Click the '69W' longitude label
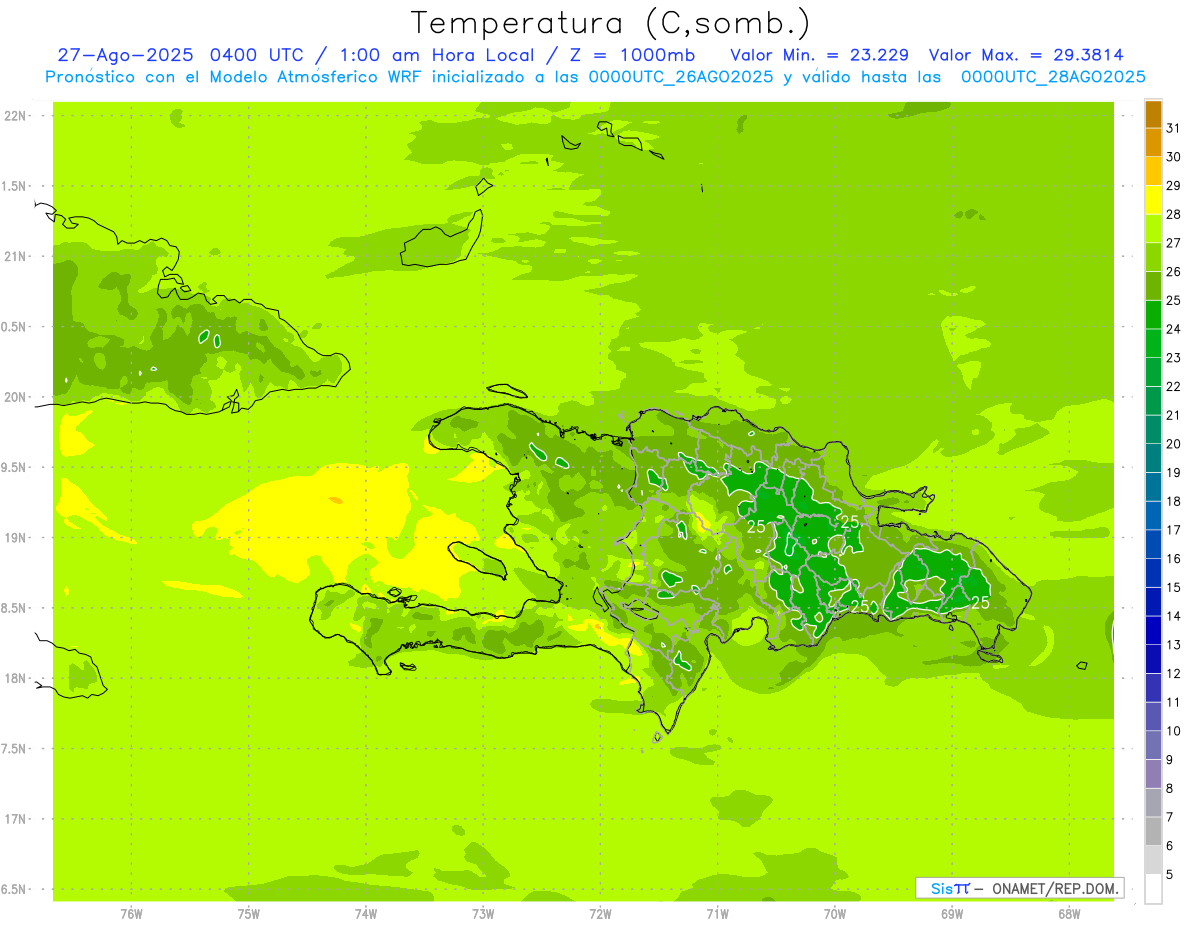 click(952, 914)
